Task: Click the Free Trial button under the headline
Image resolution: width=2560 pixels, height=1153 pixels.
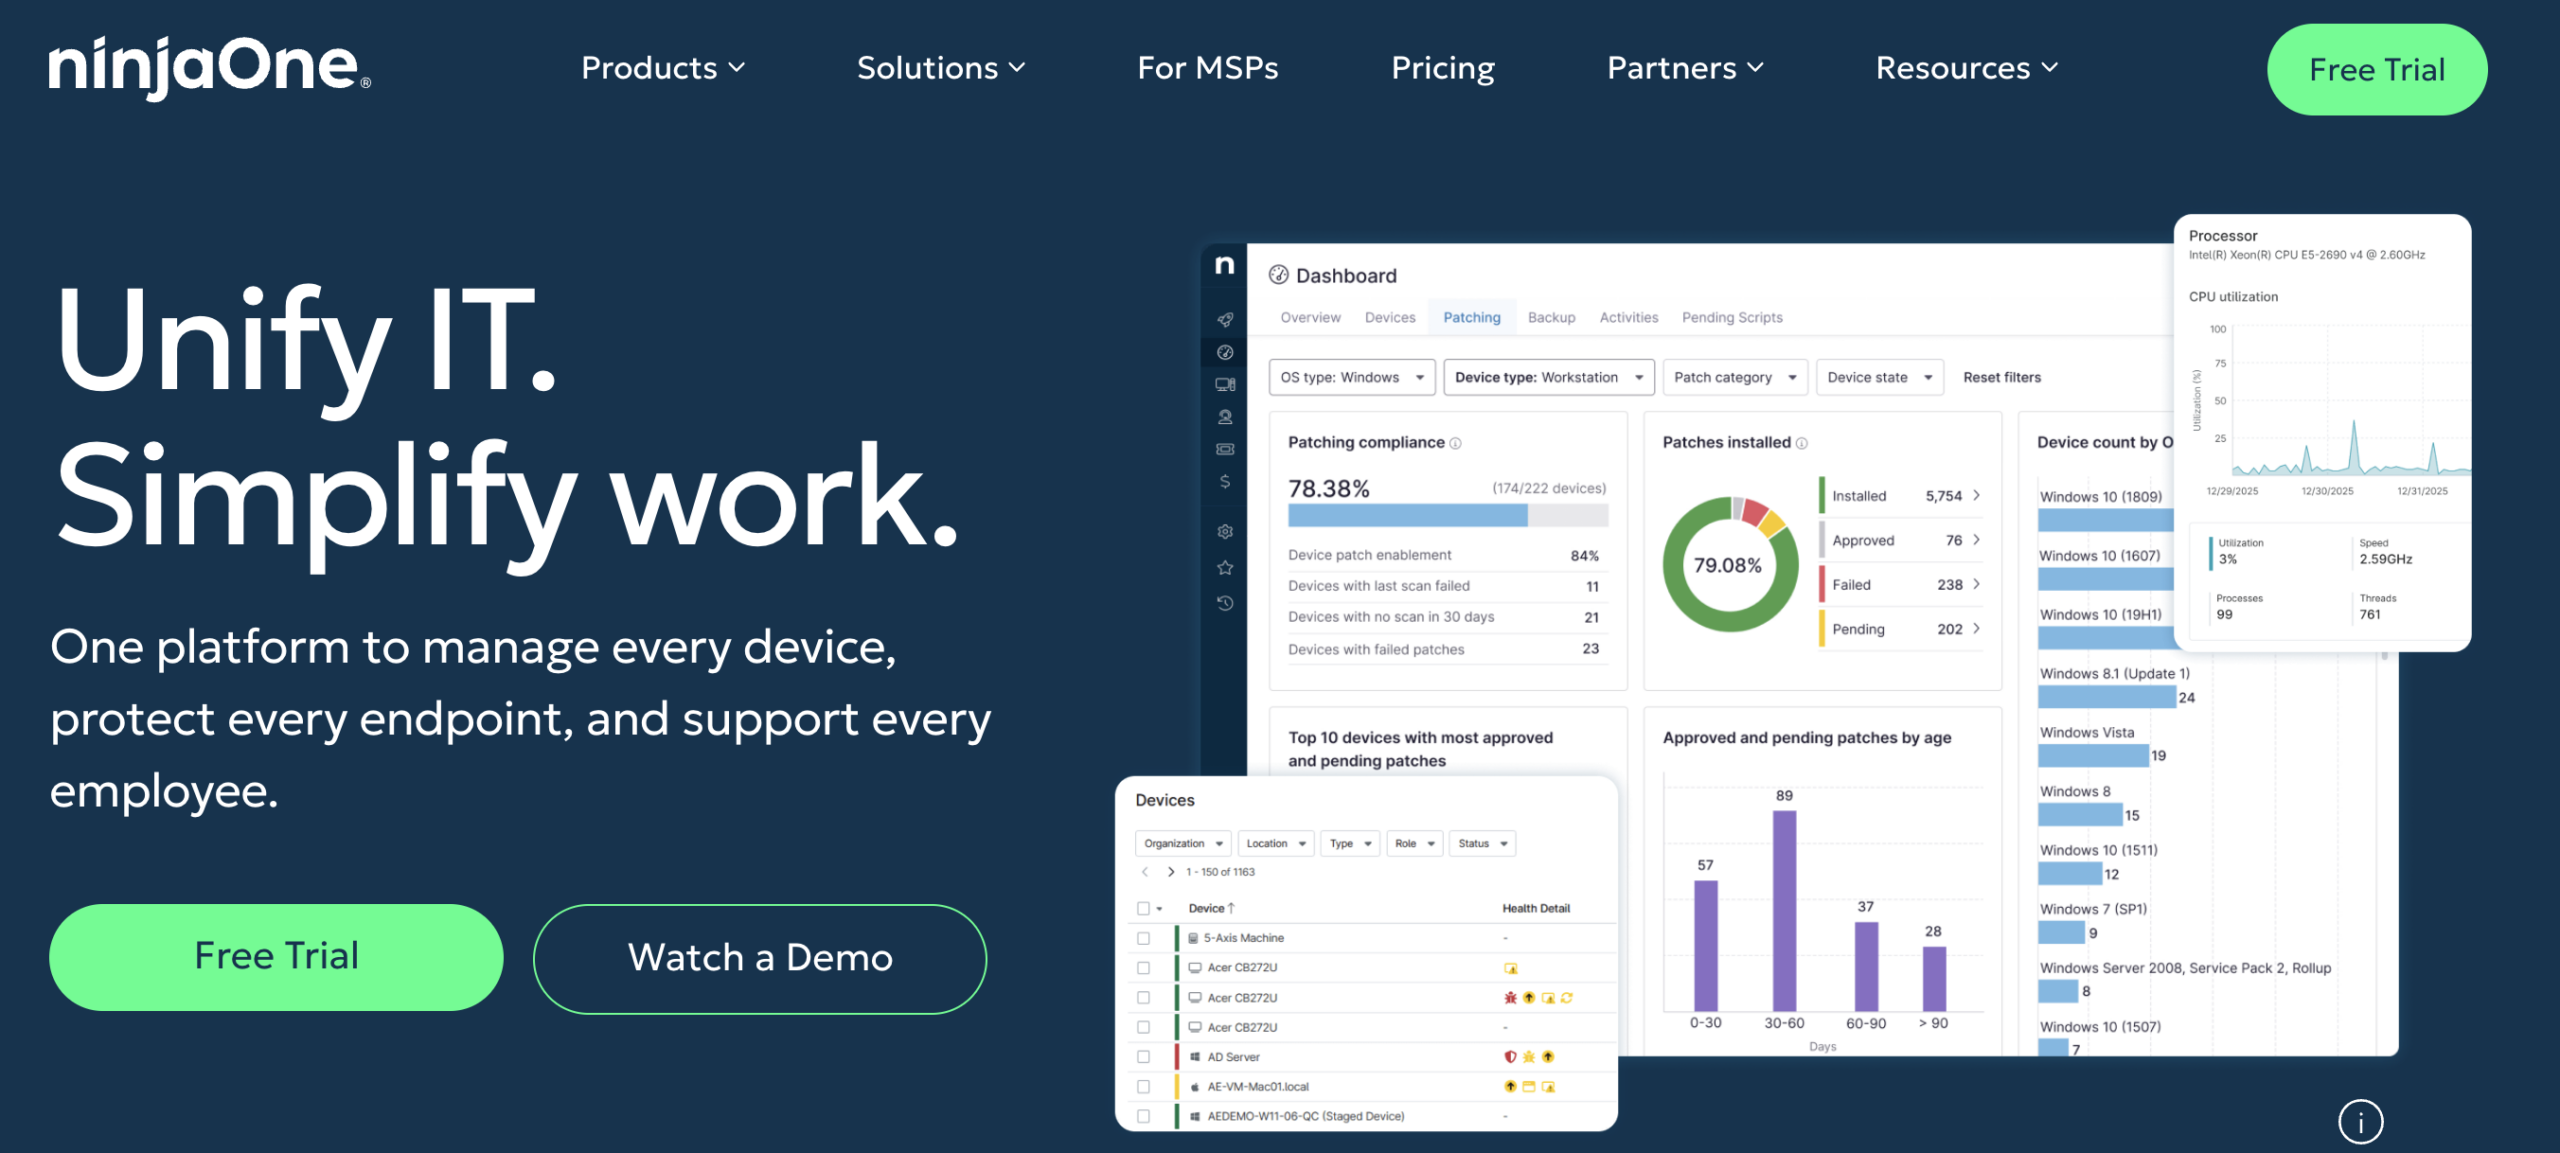Action: tap(276, 957)
